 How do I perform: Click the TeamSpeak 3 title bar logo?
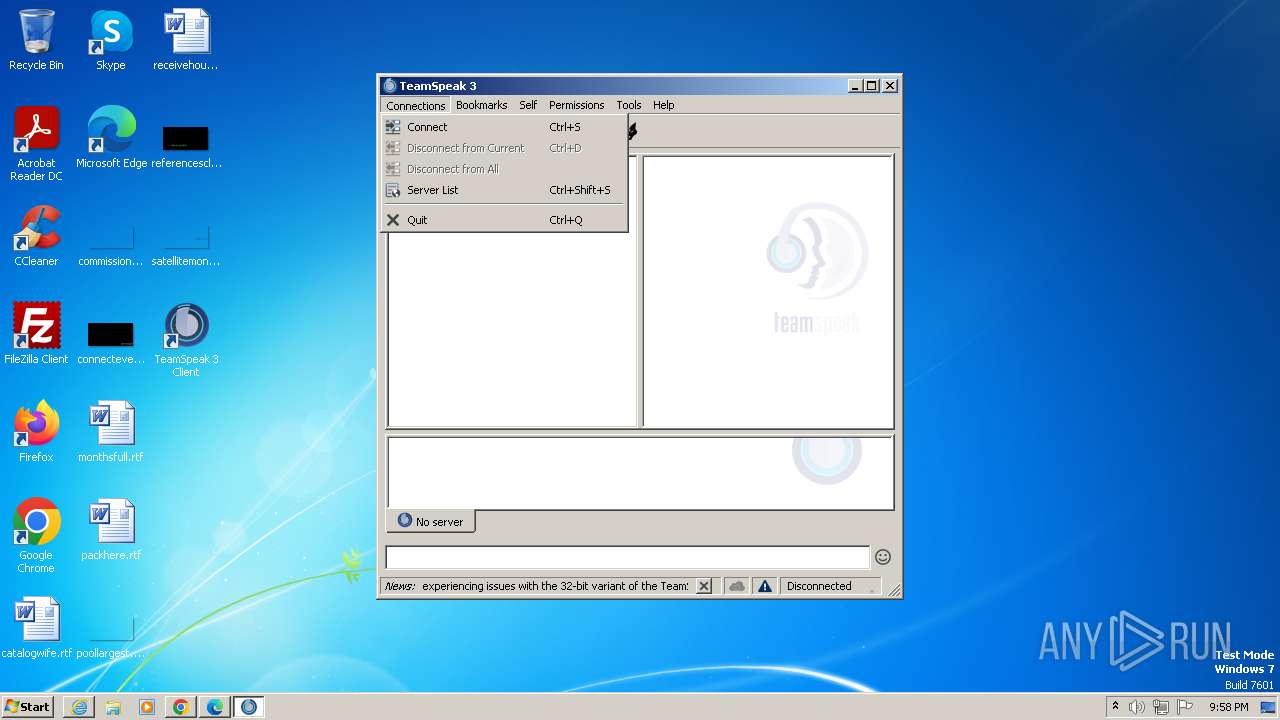389,86
